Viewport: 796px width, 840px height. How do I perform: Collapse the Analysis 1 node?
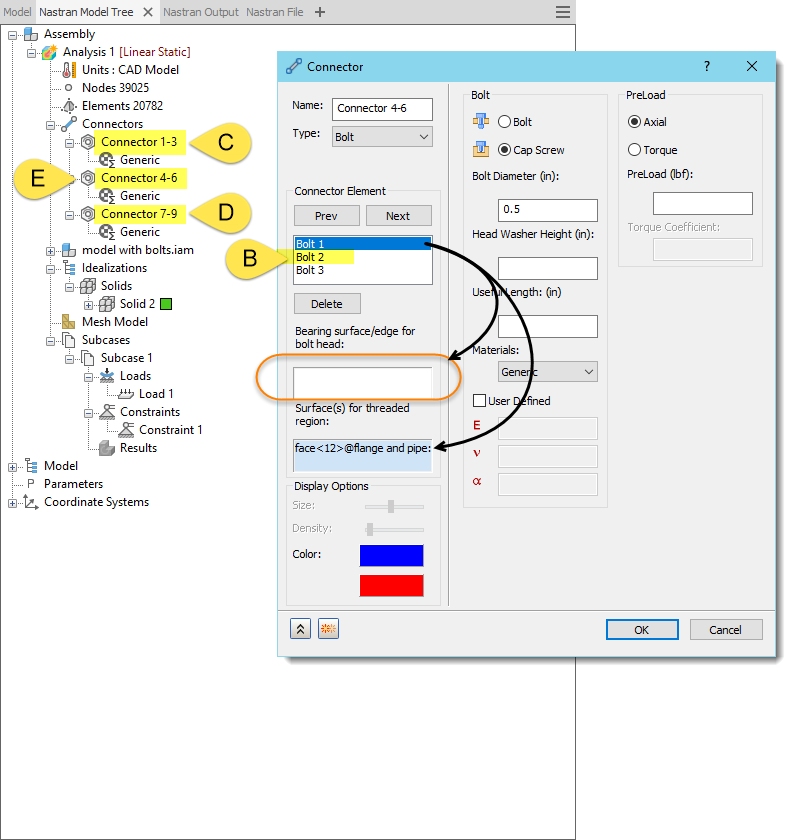[32, 53]
